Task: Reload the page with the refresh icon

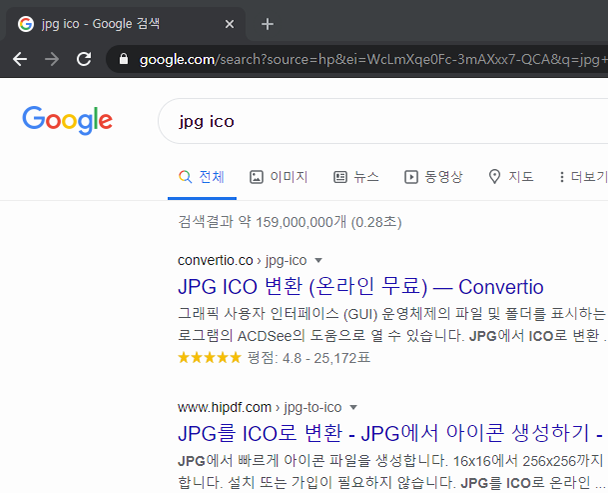Action: (x=84, y=59)
